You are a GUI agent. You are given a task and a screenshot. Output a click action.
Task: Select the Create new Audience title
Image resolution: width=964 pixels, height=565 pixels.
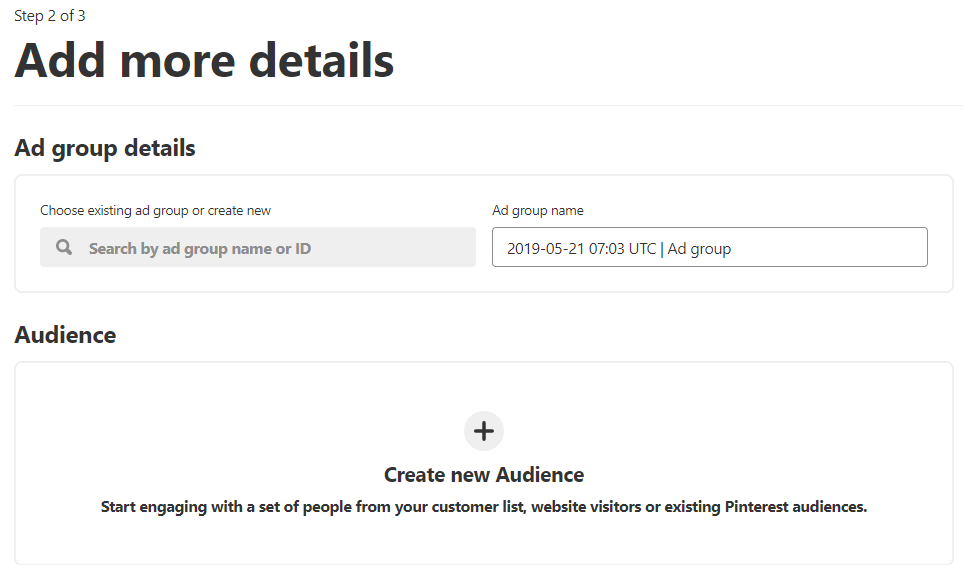click(484, 475)
